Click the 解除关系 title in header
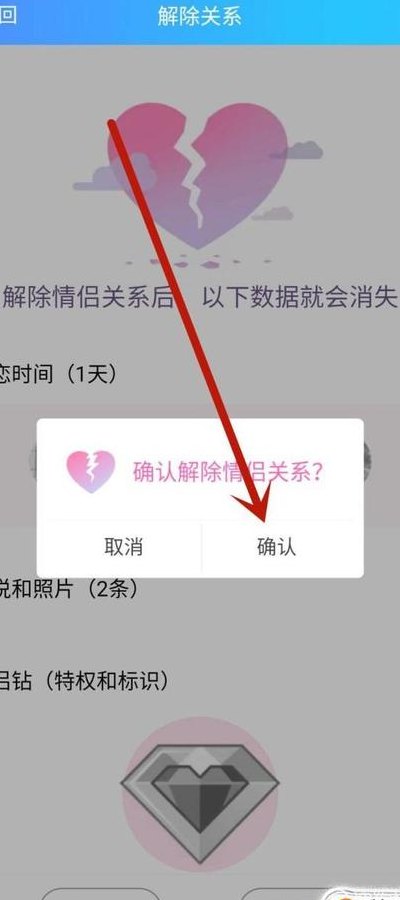The height and width of the screenshot is (900, 400). pos(200,17)
